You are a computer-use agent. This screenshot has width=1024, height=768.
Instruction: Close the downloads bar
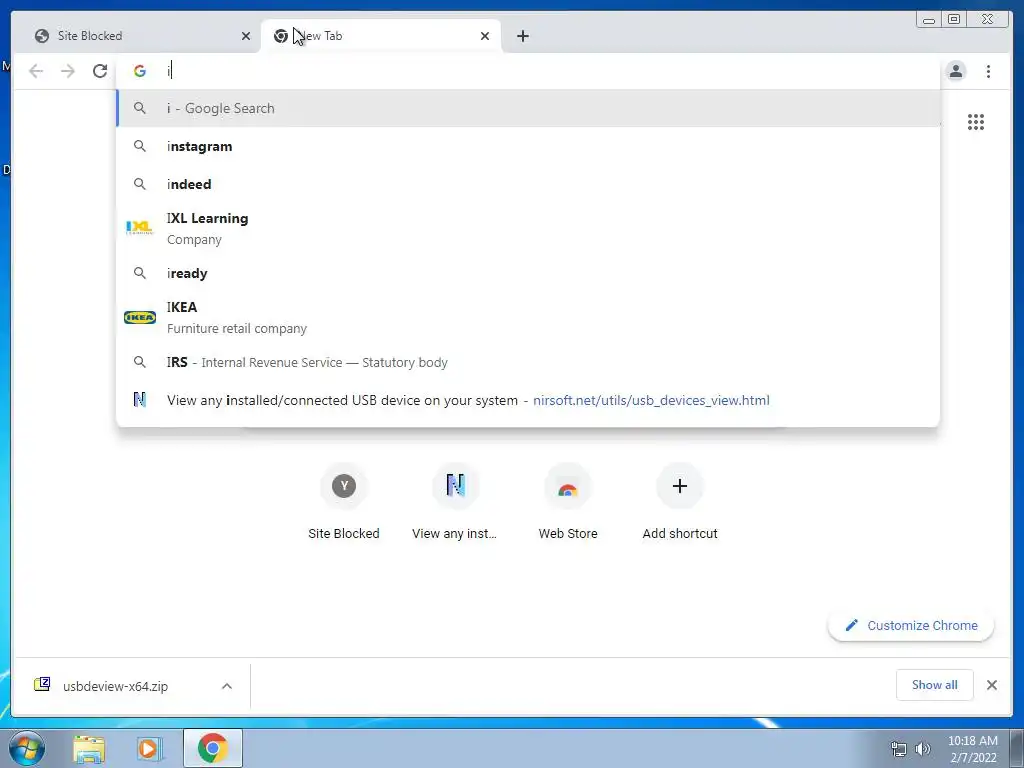pyautogui.click(x=991, y=685)
